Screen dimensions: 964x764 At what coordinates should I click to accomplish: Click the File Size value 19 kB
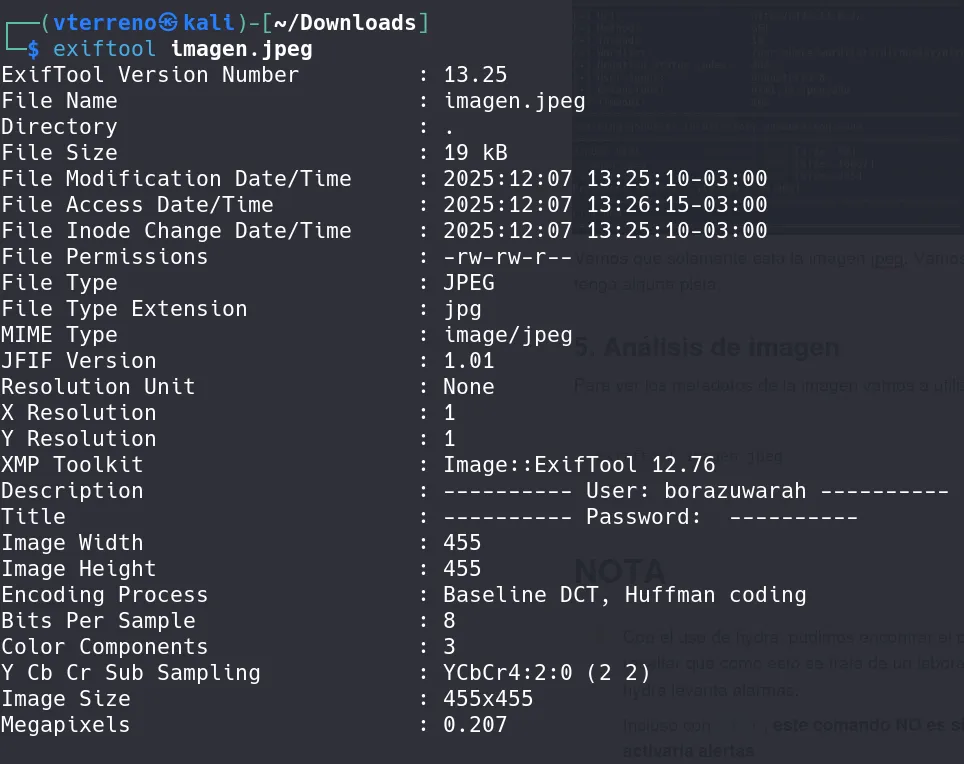tap(475, 153)
